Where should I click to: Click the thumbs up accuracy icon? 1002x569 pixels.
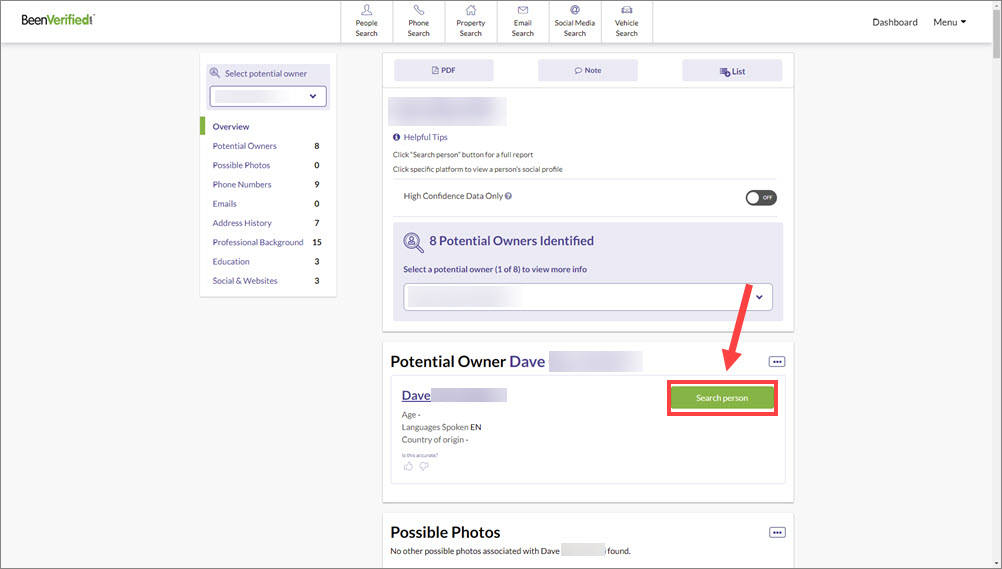408,466
